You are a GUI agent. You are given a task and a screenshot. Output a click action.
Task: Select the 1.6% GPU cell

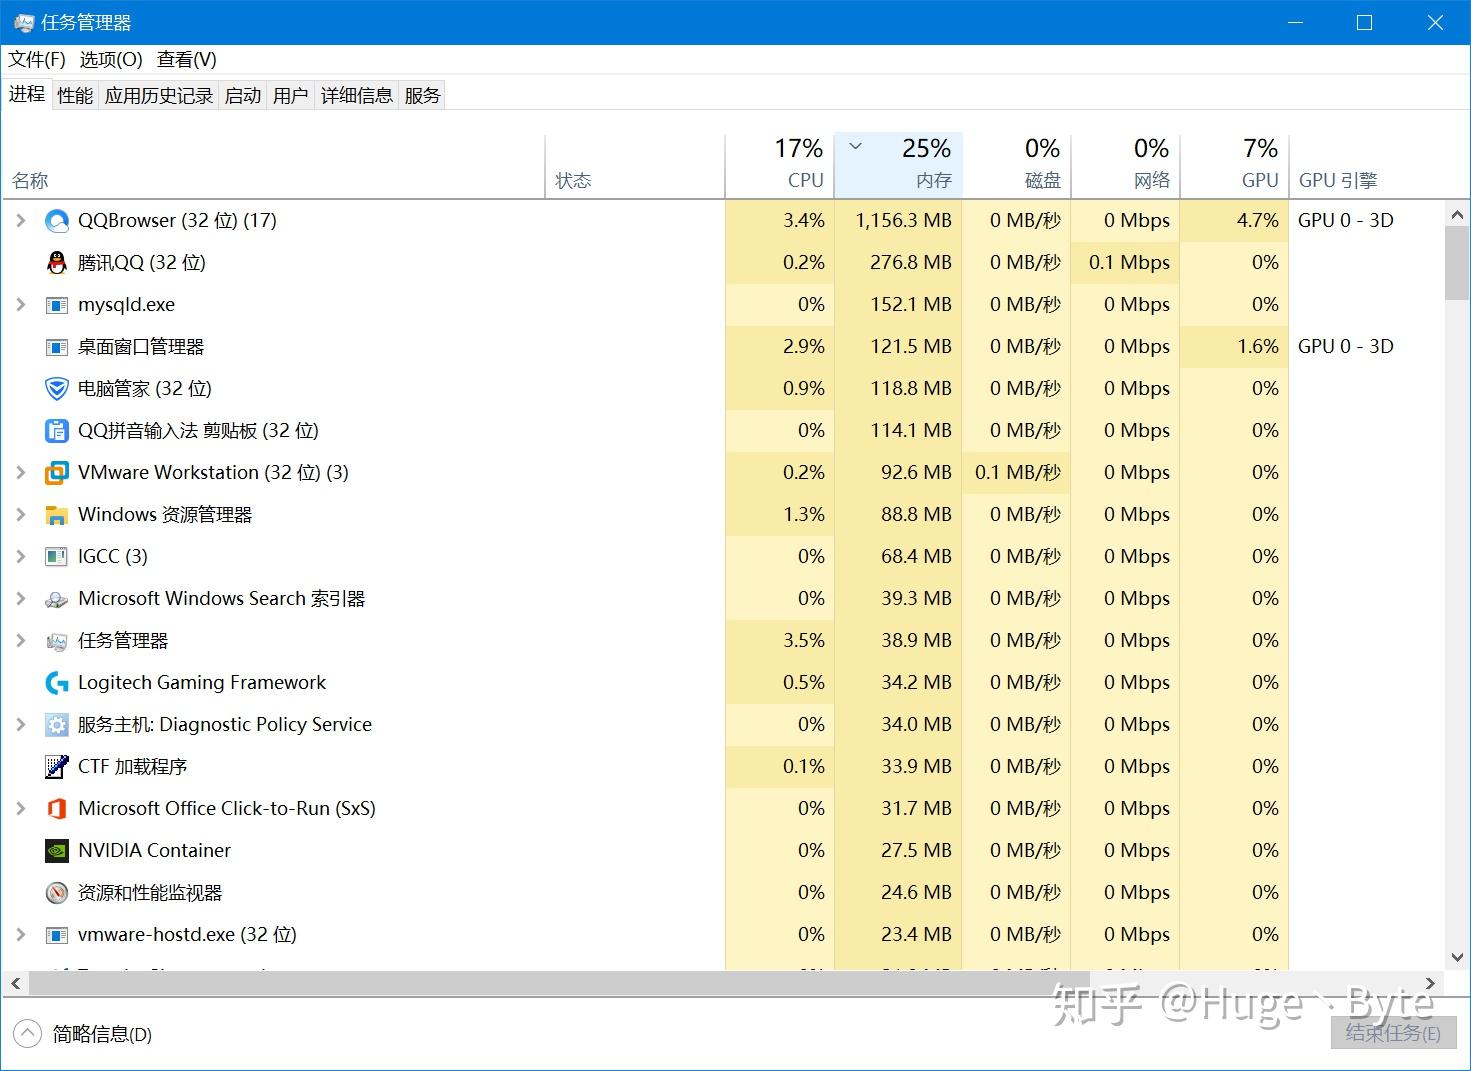[1234, 347]
